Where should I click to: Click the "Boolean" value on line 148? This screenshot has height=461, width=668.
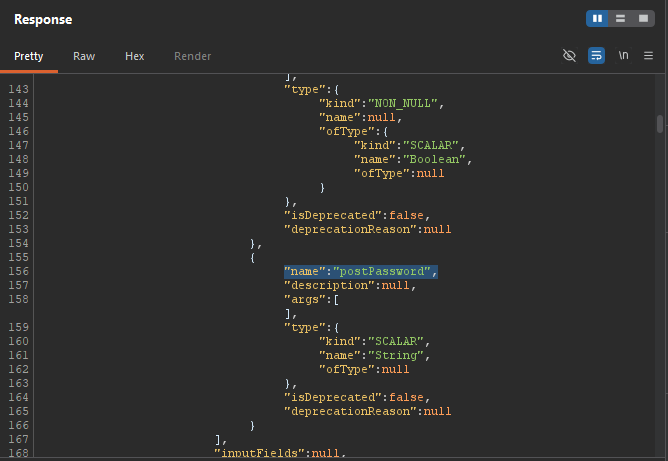434,159
